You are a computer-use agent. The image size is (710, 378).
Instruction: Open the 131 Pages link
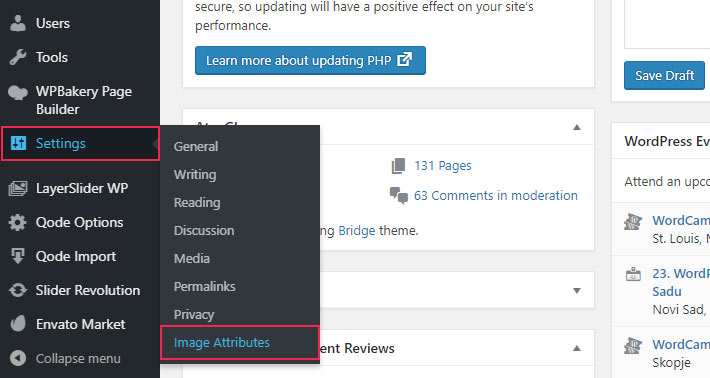[x=442, y=166]
